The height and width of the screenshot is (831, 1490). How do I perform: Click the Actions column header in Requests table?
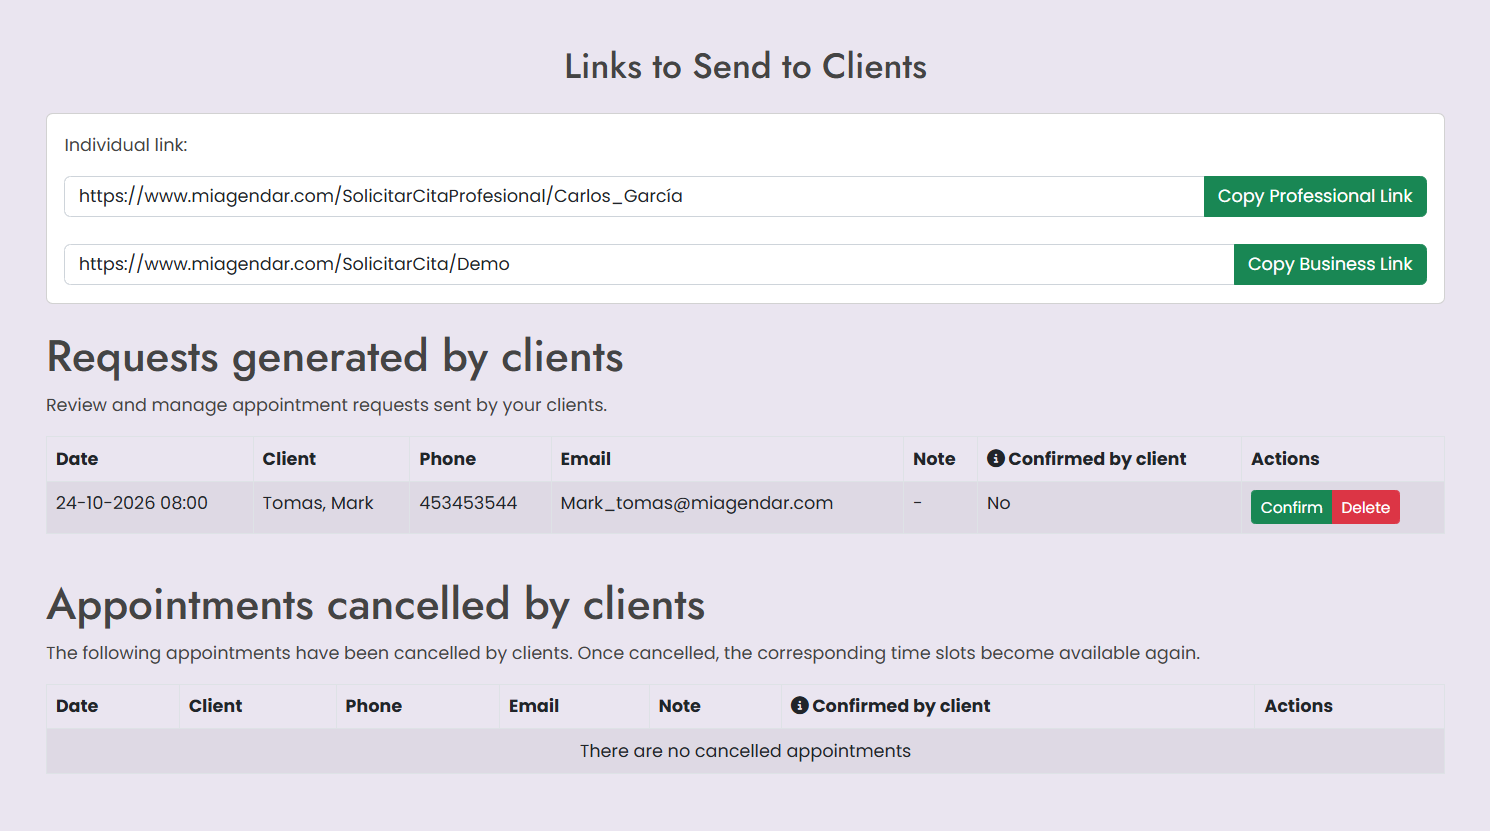click(x=1285, y=459)
